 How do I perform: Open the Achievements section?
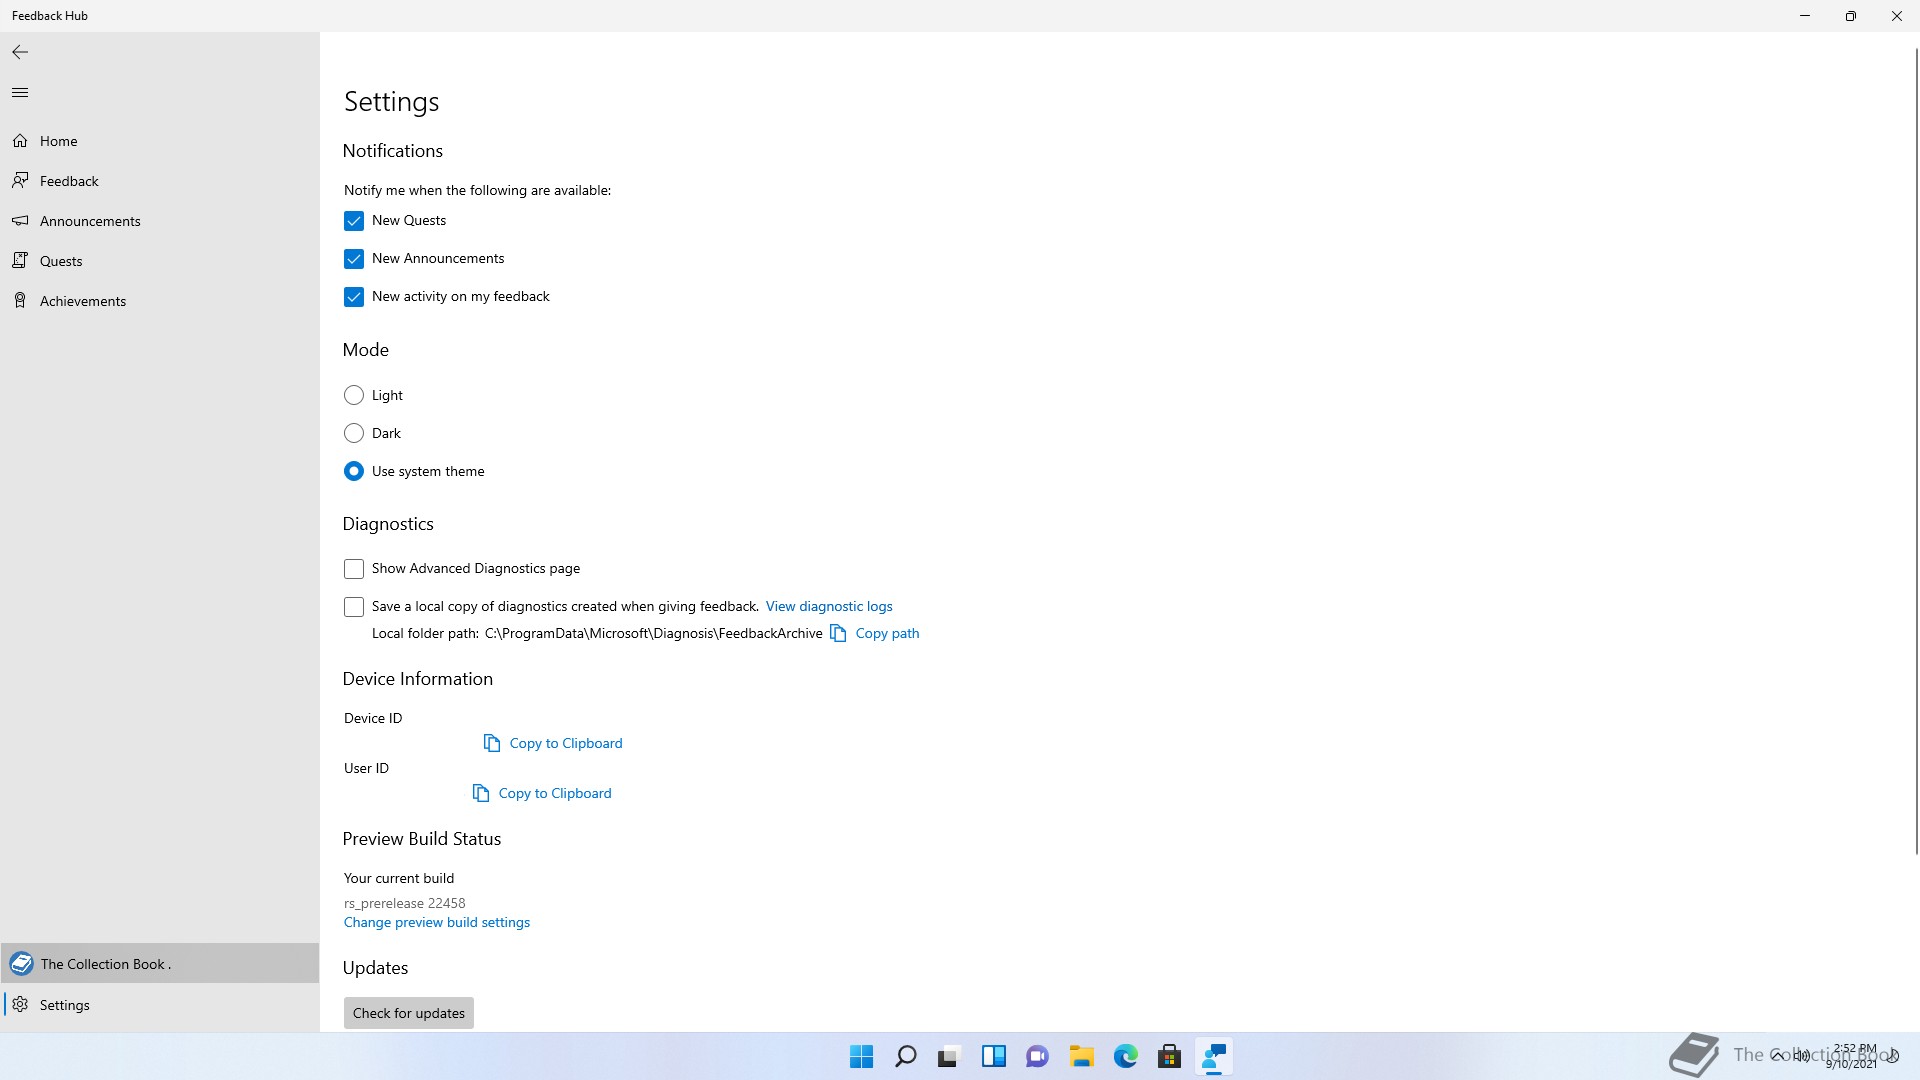click(x=160, y=301)
